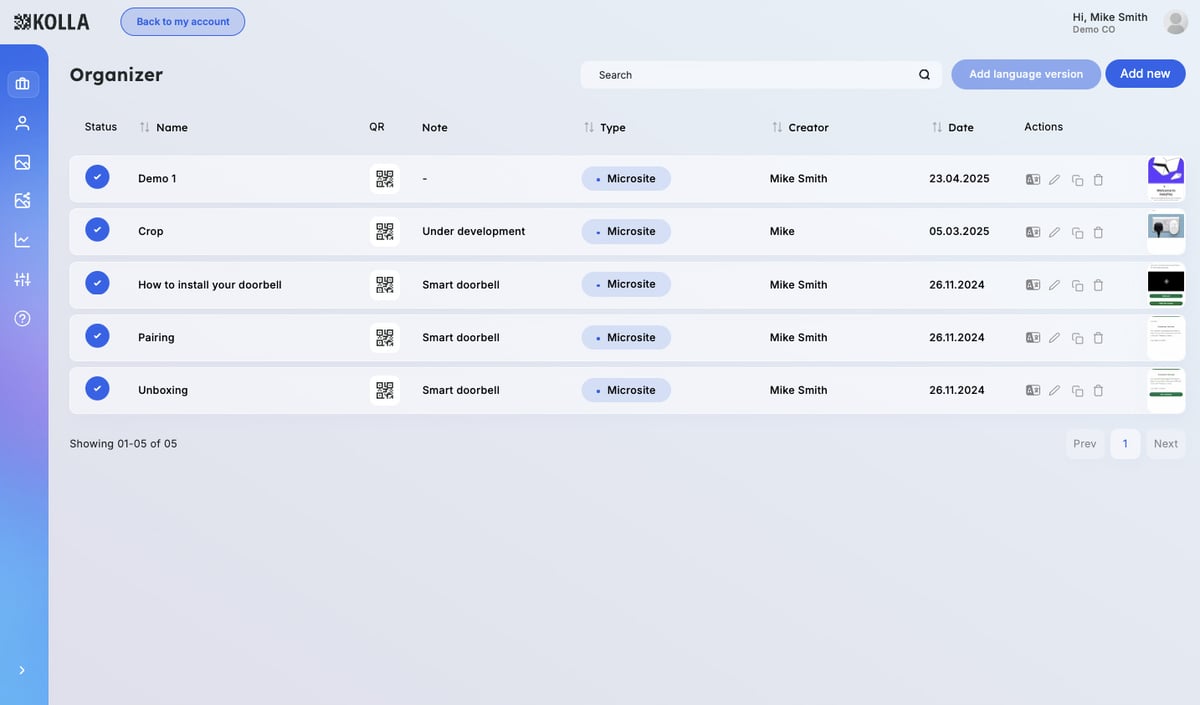The image size is (1200, 705).
Task: Show QR code for Pairing
Action: tap(384, 338)
